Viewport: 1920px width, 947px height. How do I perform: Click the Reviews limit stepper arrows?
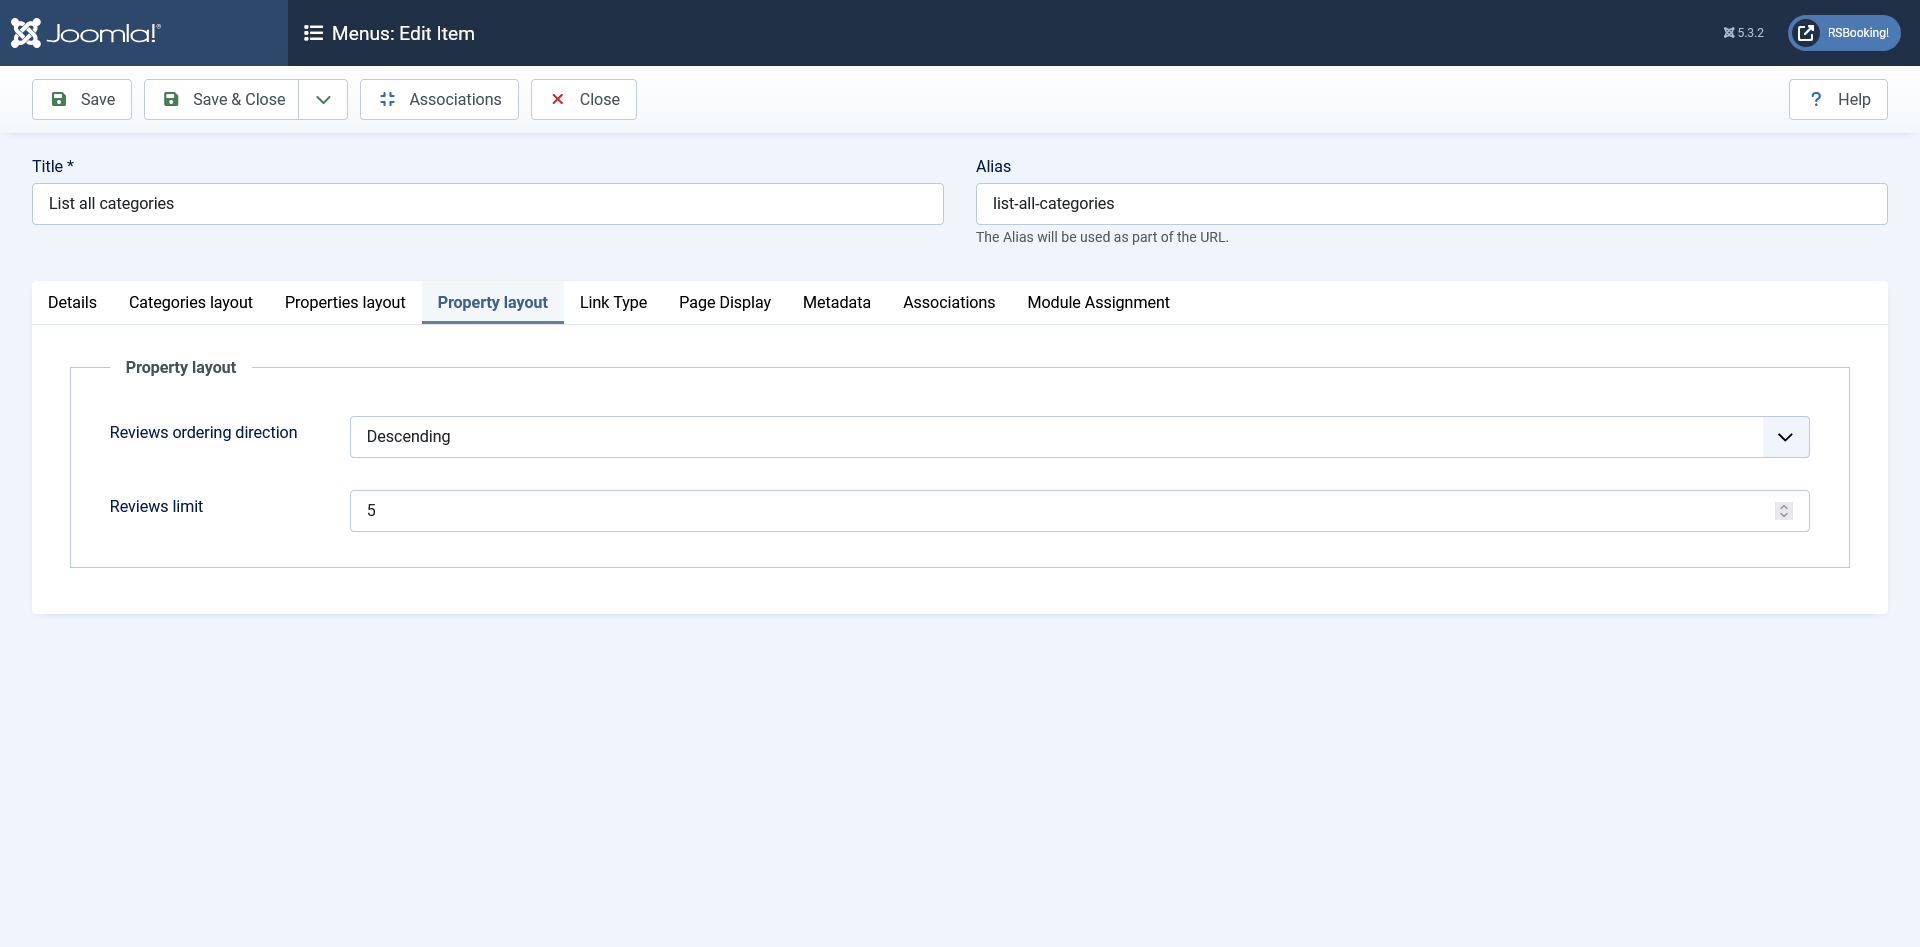click(1784, 511)
